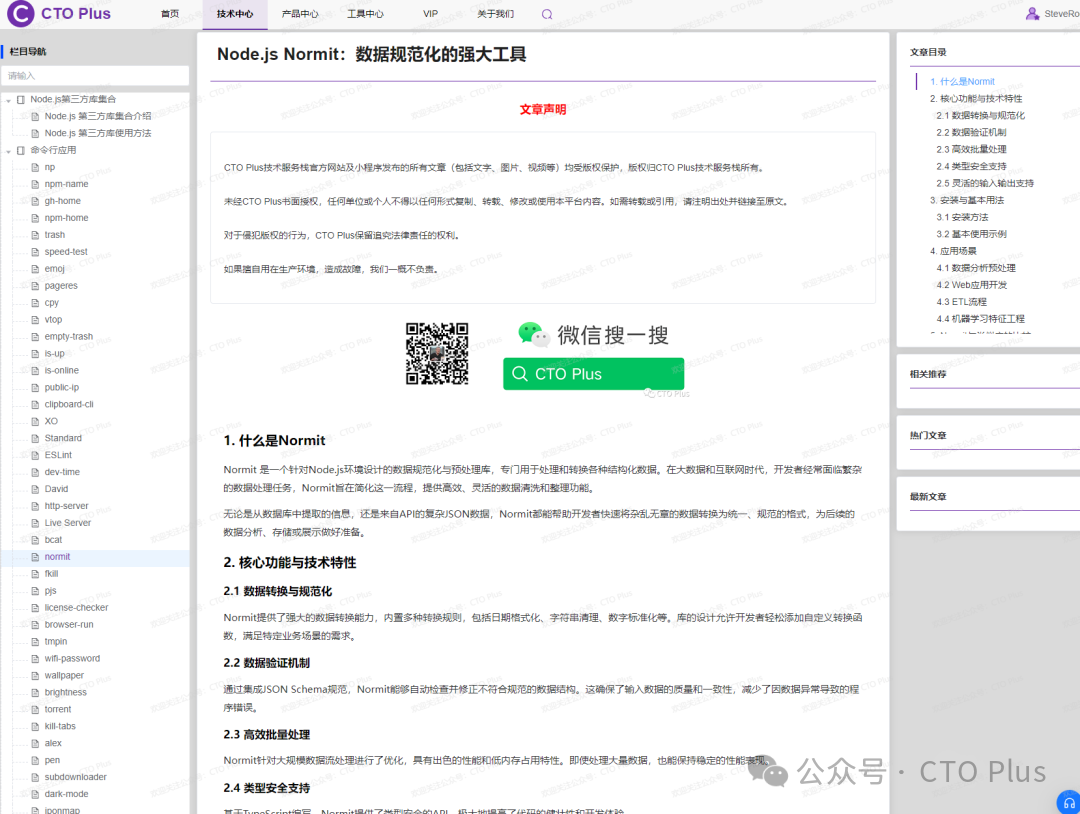Click the document icon beside np

[35, 167]
